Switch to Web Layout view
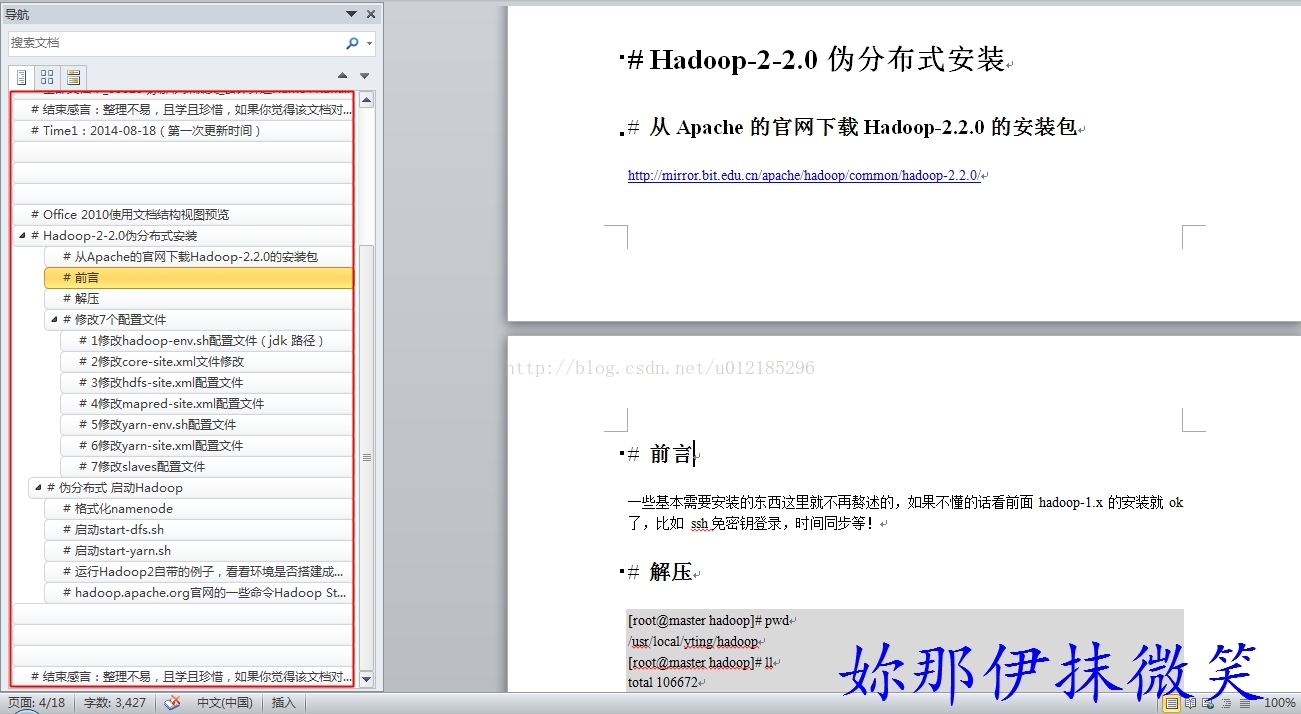Image resolution: width=1301 pixels, height=714 pixels. point(1207,703)
